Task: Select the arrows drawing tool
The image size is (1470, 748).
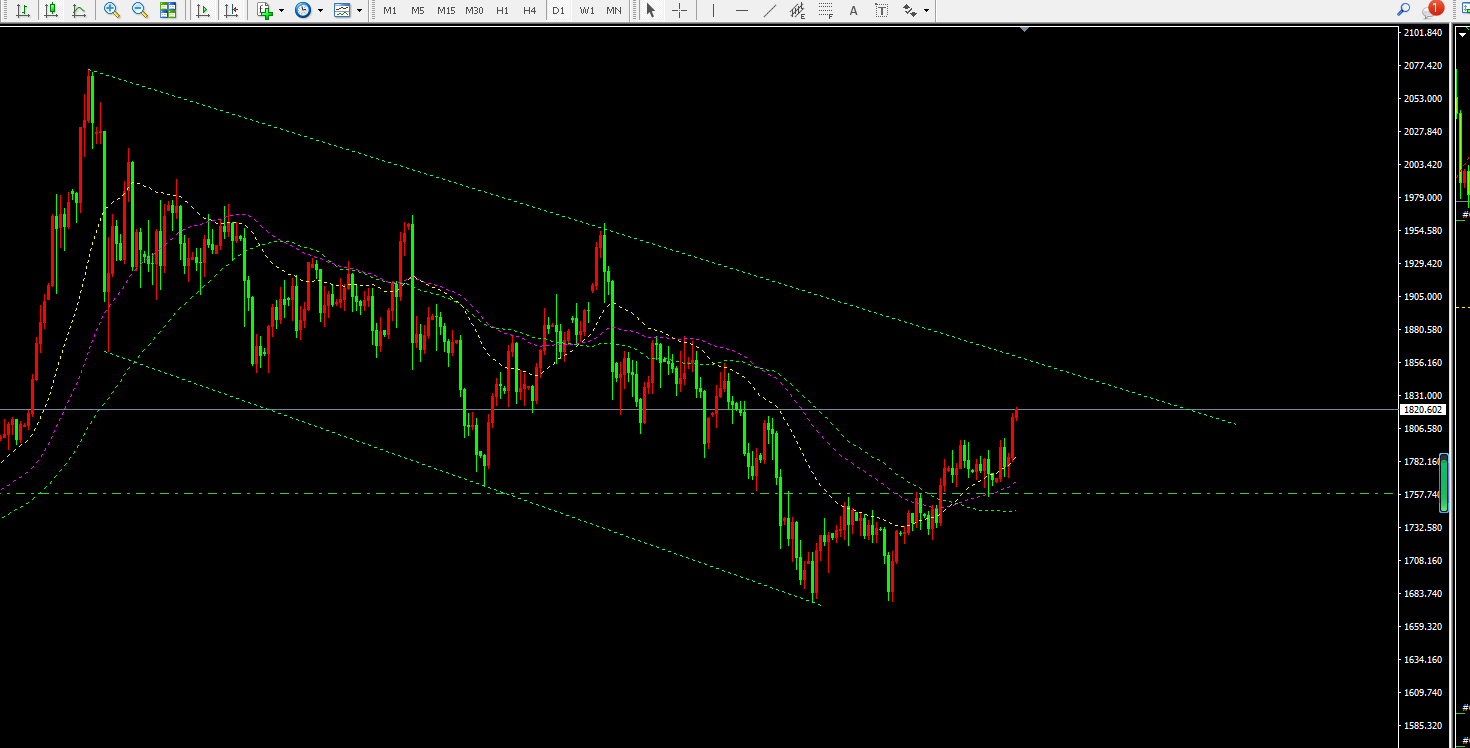Action: pos(909,10)
